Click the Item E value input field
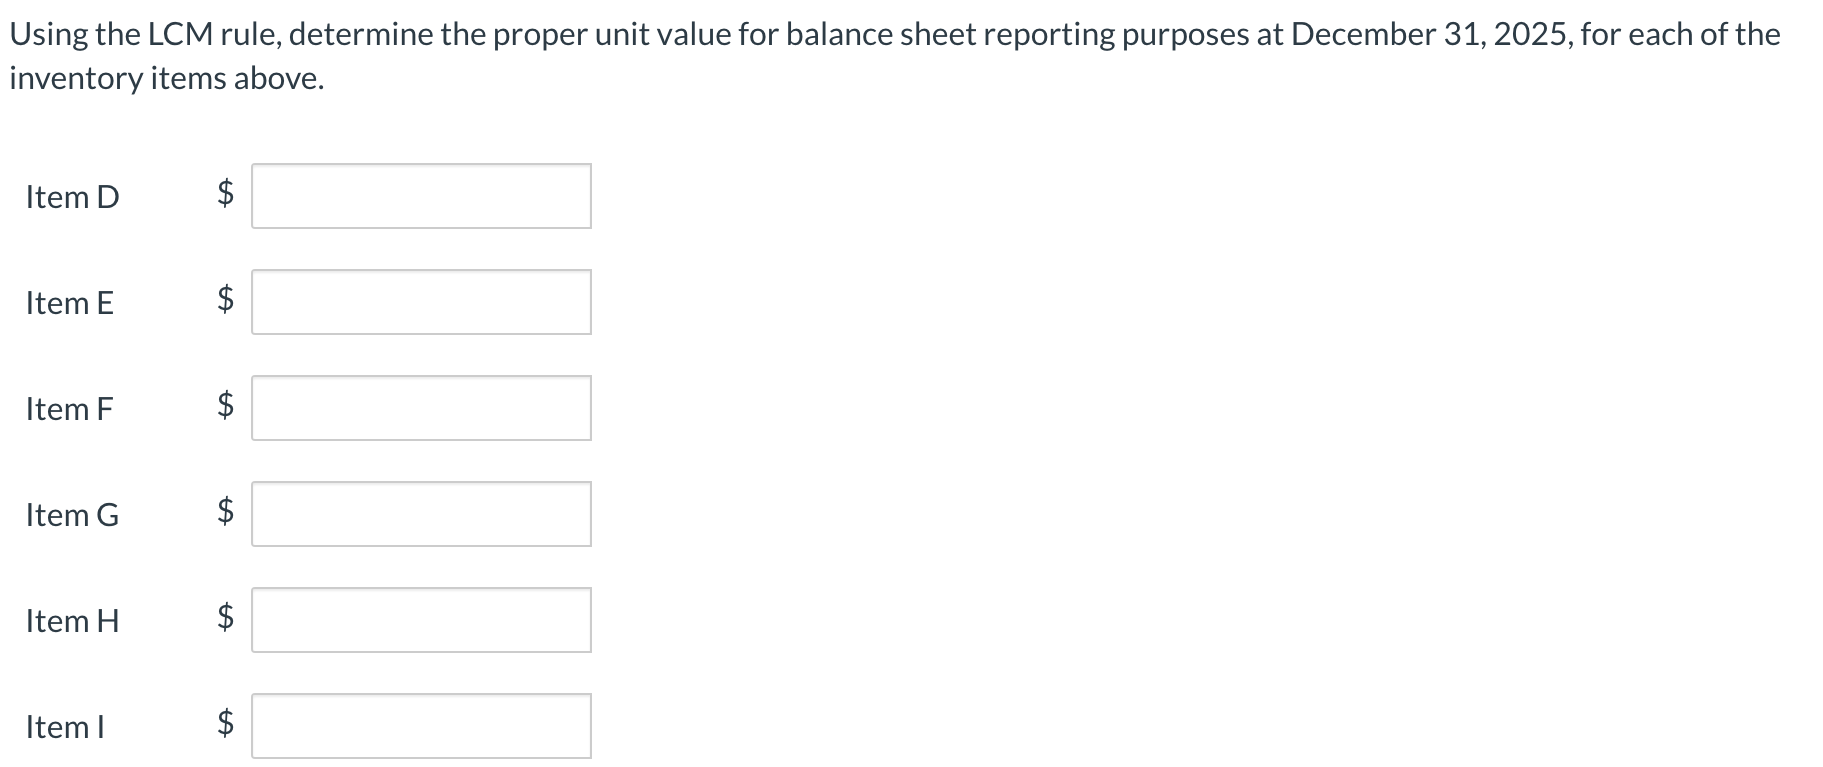This screenshot has width=1823, height=767. pyautogui.click(x=420, y=301)
